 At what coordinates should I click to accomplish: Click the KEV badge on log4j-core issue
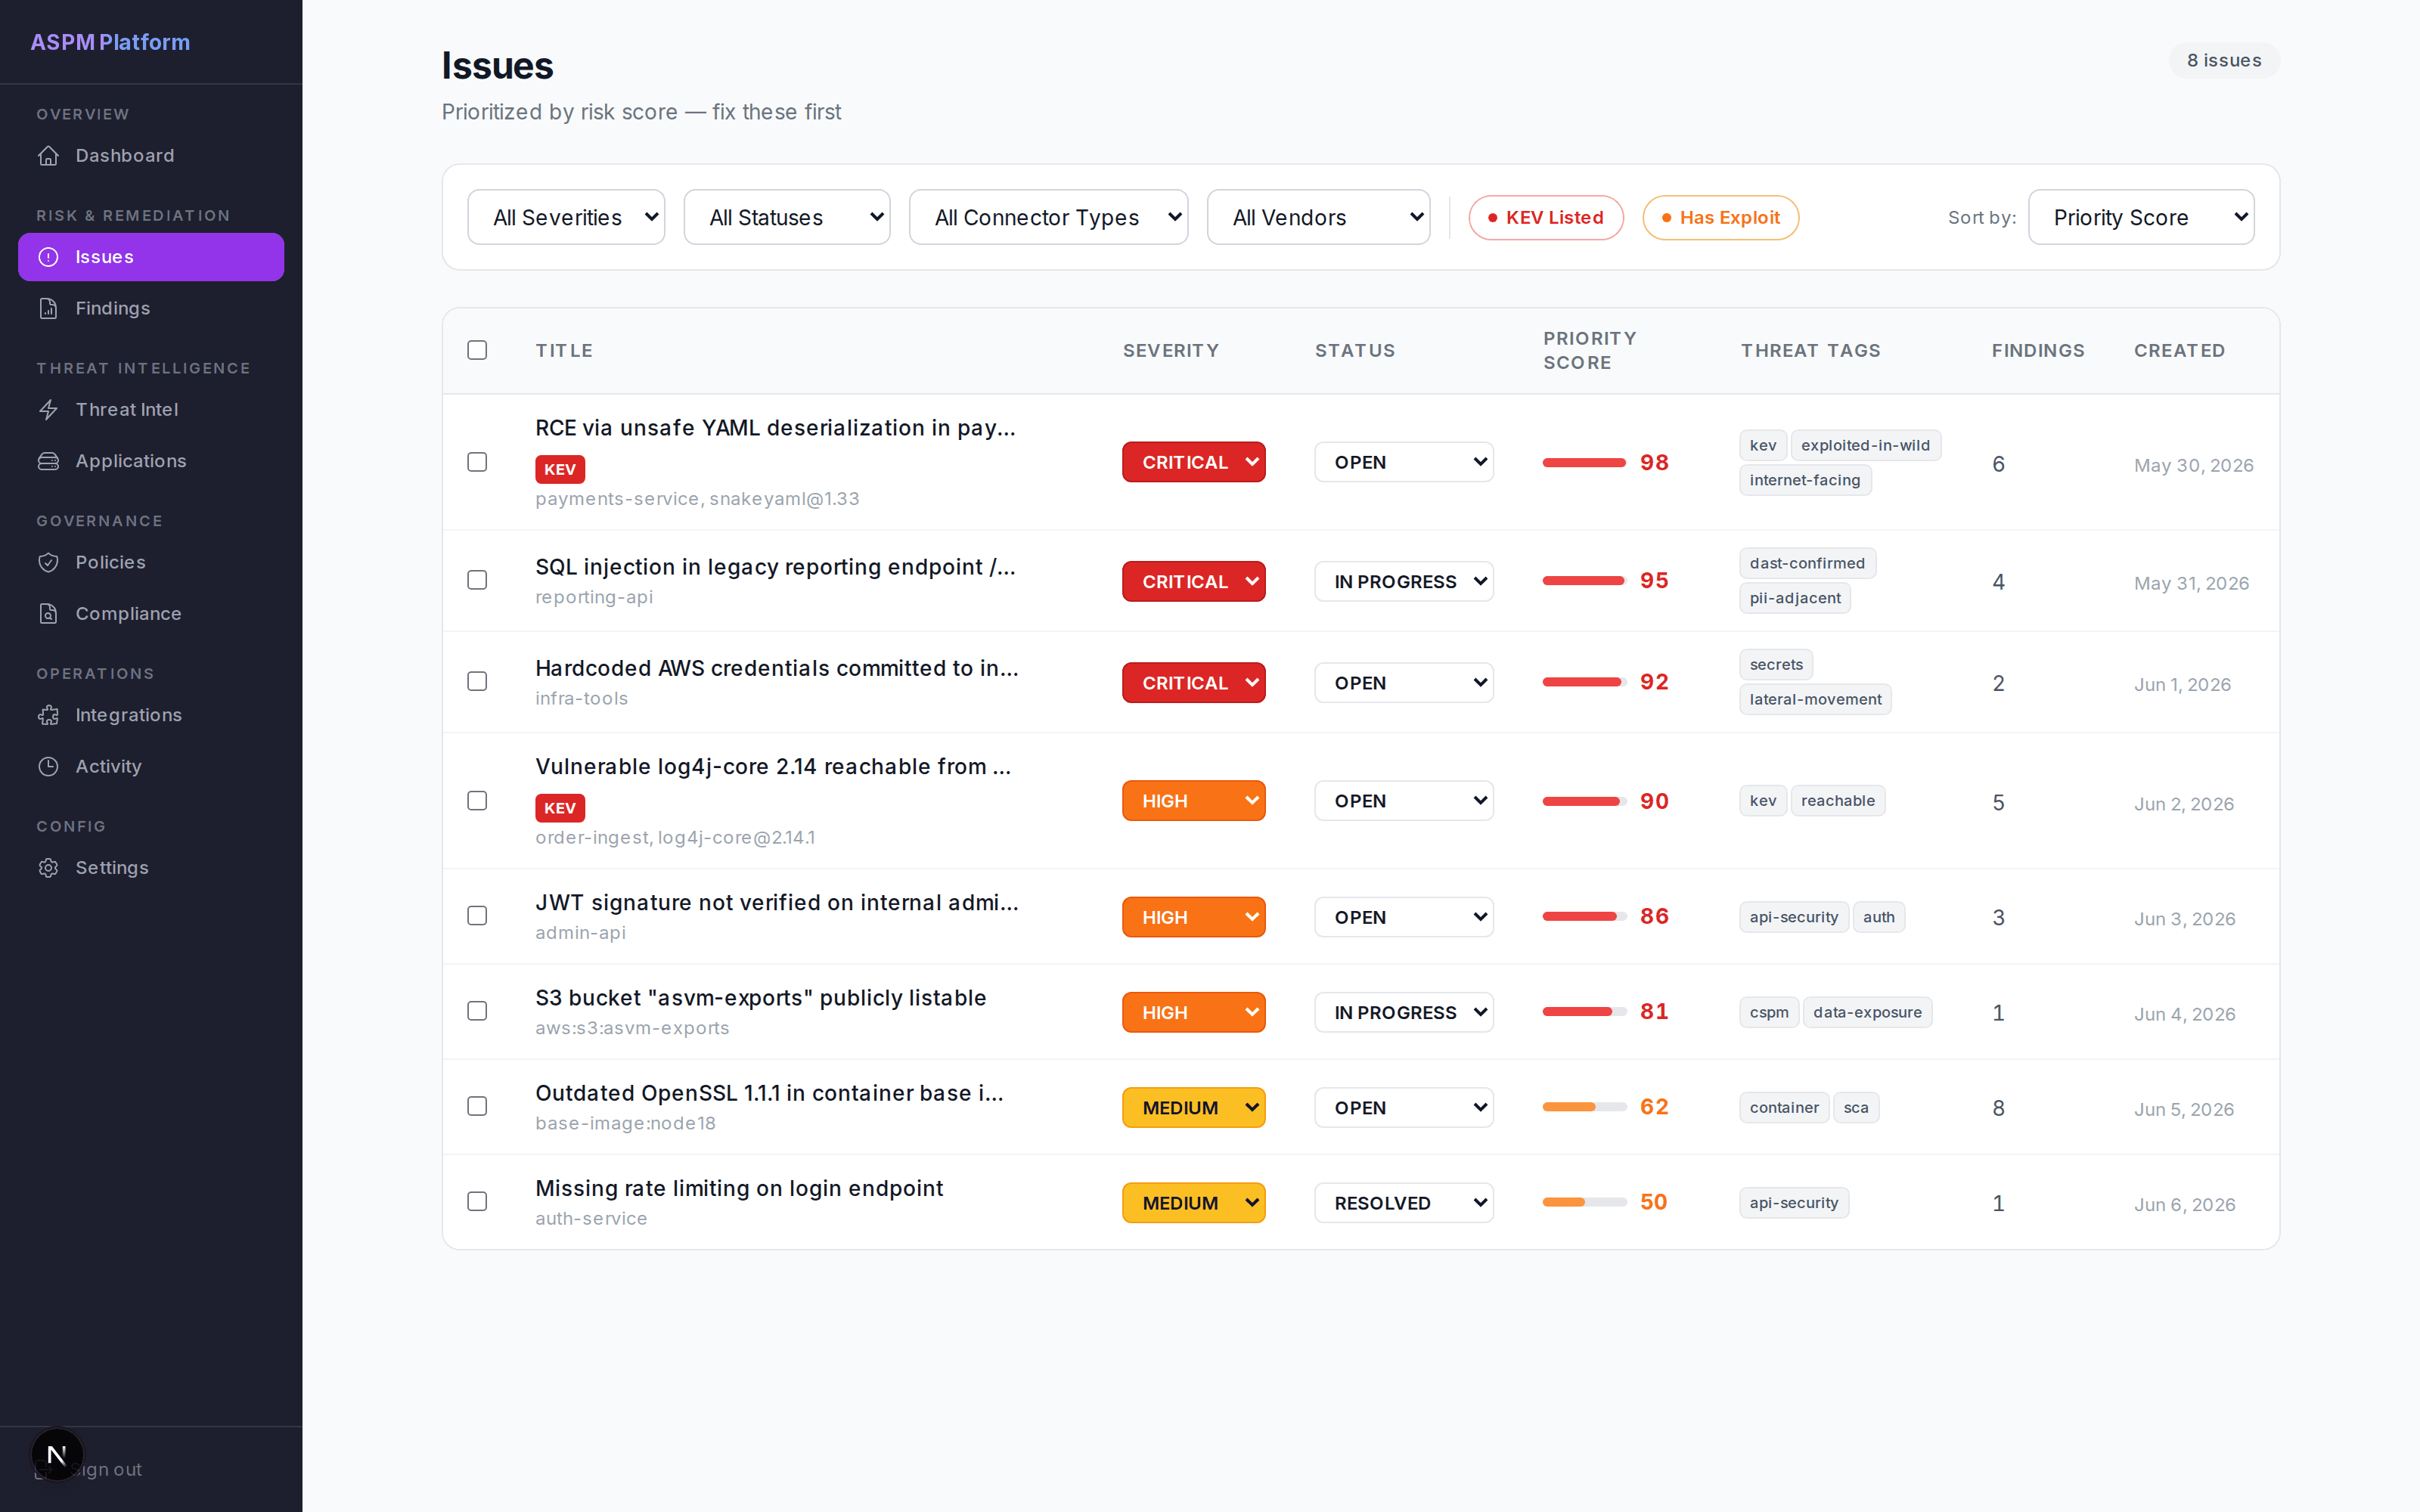click(x=560, y=808)
